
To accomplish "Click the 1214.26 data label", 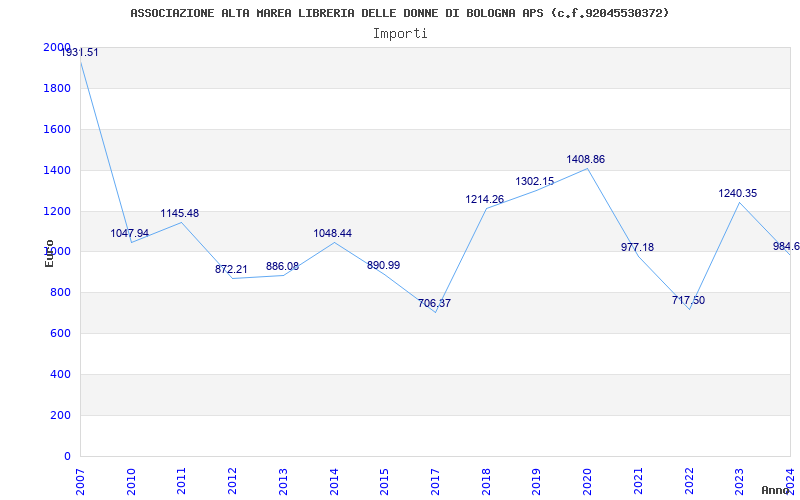I will 484,199.
